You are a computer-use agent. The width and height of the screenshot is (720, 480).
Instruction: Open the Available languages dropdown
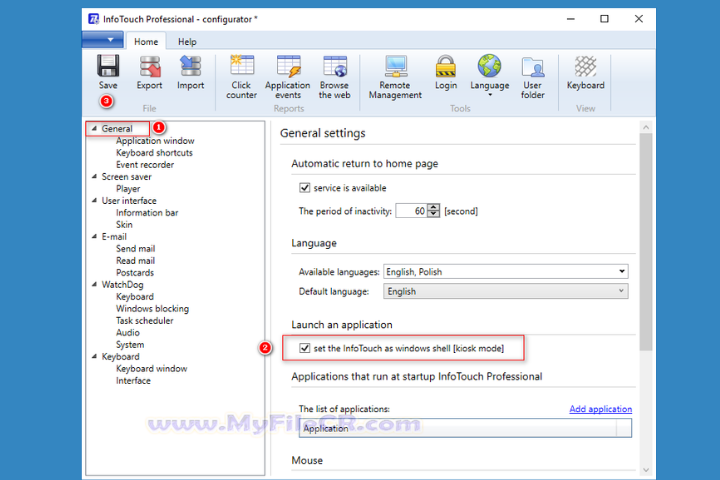[x=506, y=271]
